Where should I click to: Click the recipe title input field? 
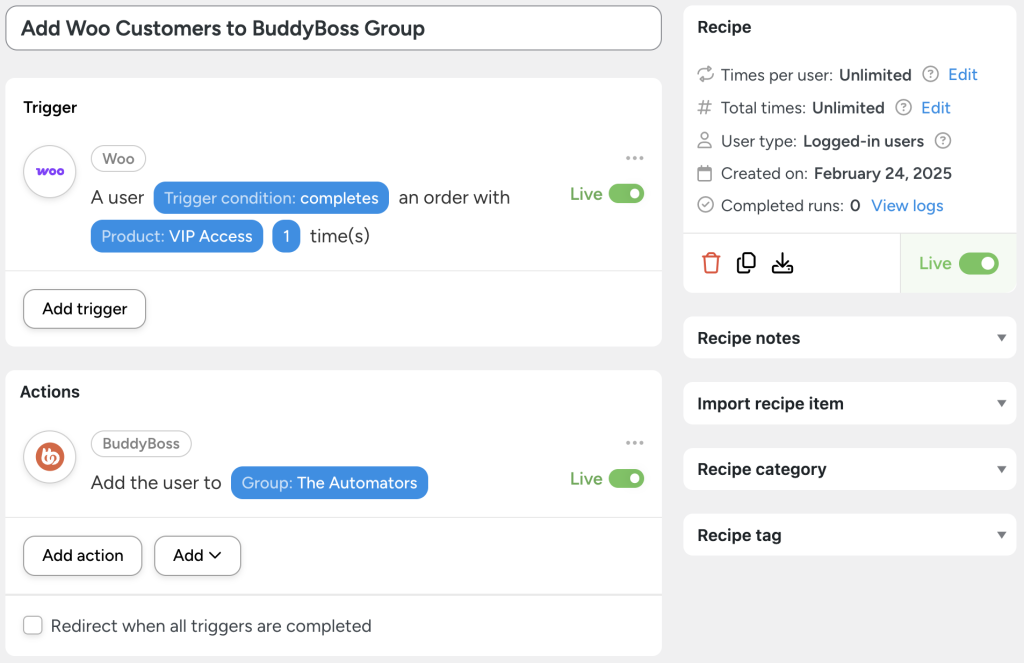tap(334, 28)
